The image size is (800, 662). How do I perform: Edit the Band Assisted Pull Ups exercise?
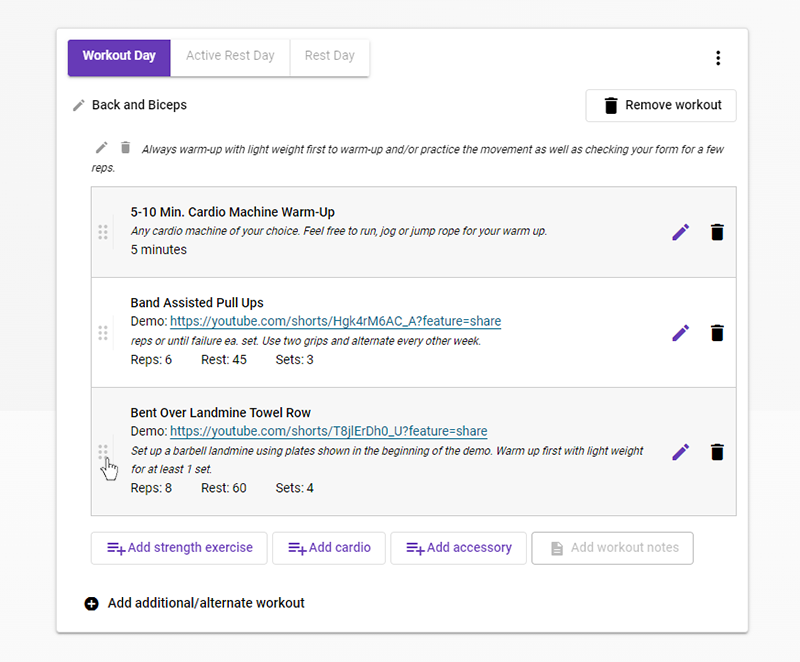(681, 333)
